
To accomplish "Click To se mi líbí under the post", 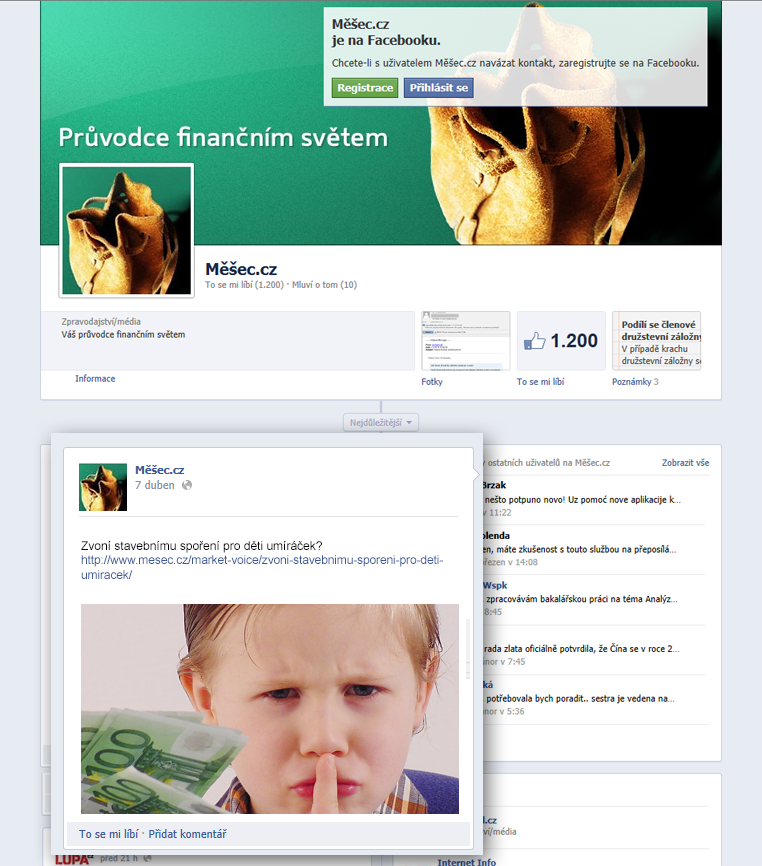I will click(108, 834).
